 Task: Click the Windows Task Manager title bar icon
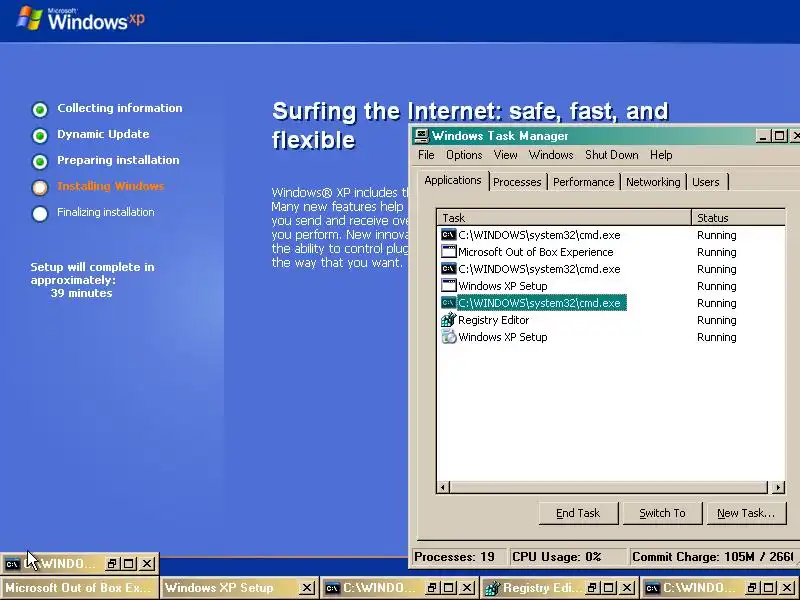pos(421,136)
